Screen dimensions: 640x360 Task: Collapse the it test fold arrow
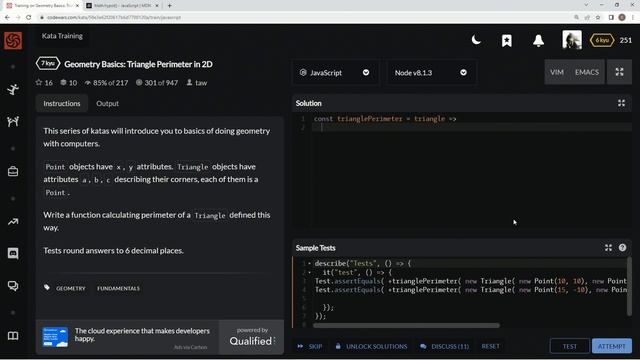click(309, 272)
